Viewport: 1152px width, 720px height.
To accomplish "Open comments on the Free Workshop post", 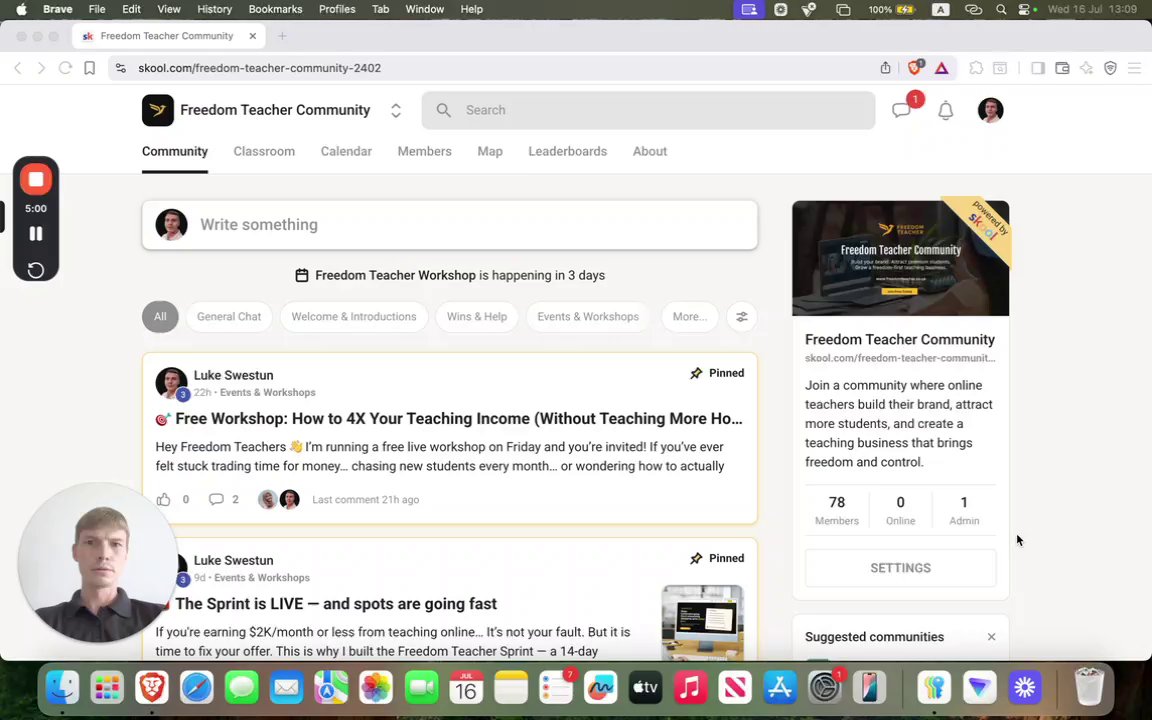I will tap(216, 500).
